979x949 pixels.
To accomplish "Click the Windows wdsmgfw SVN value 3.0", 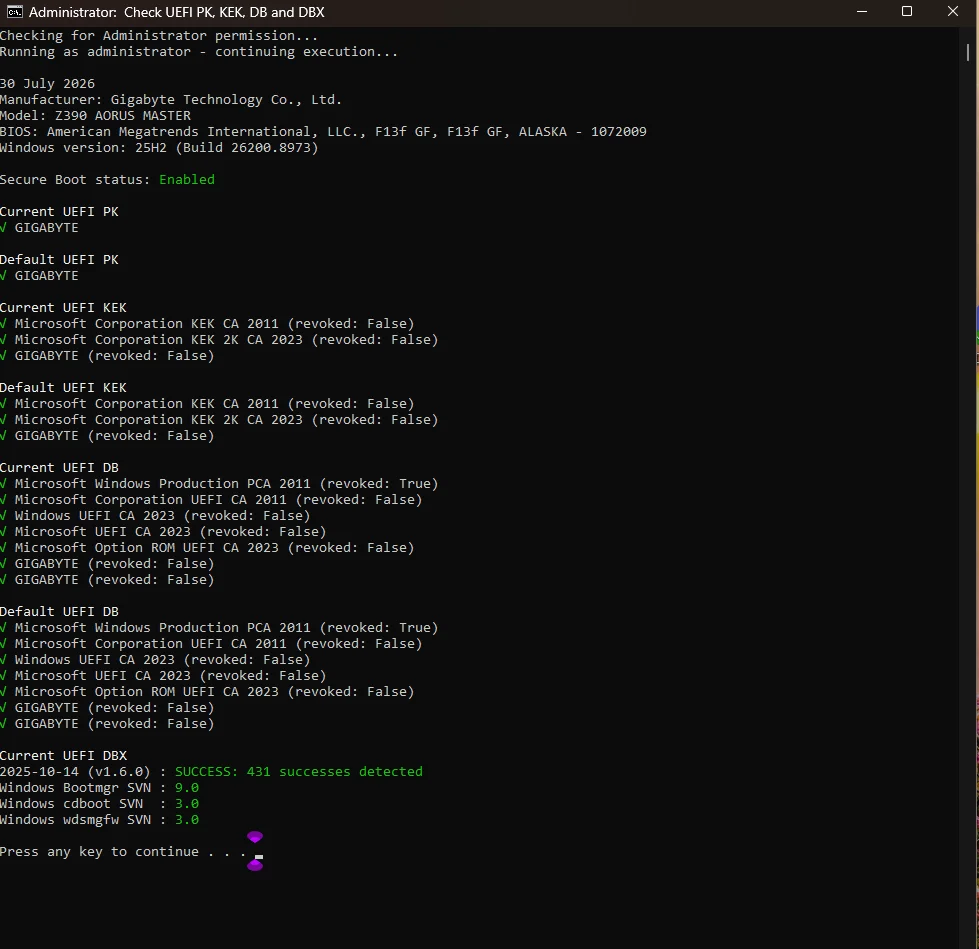I will point(187,820).
